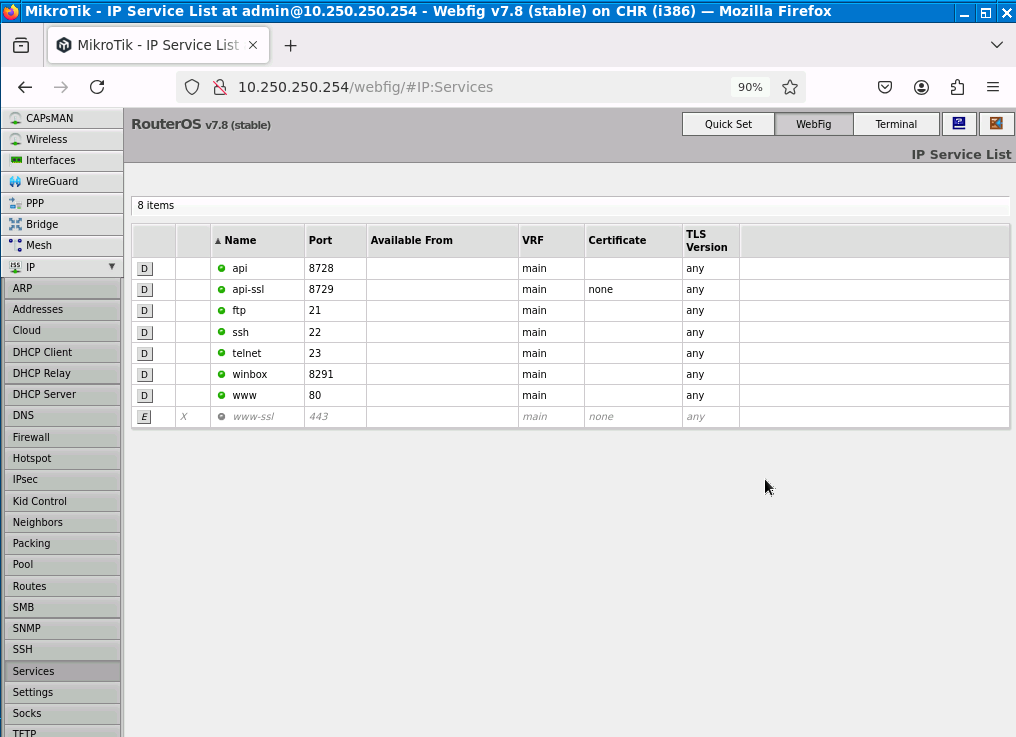Viewport: 1016px width, 737px height.
Task: Open the Firefox tab overview icon
Action: pos(21,45)
